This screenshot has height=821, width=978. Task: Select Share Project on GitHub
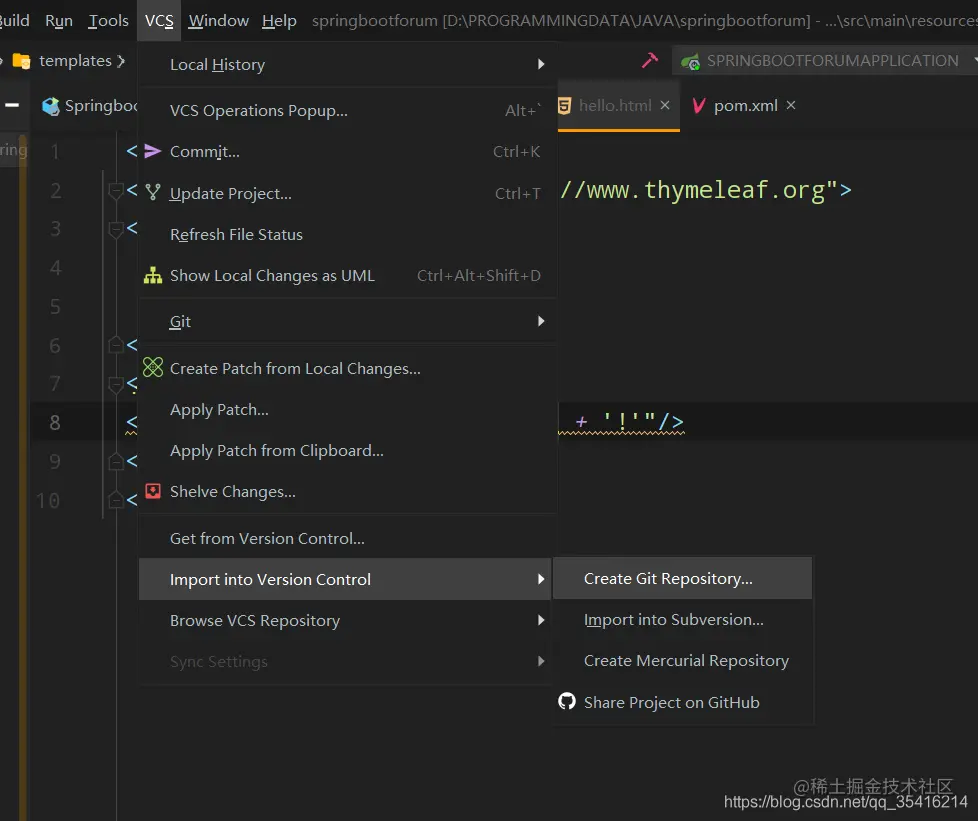pyautogui.click(x=682, y=702)
